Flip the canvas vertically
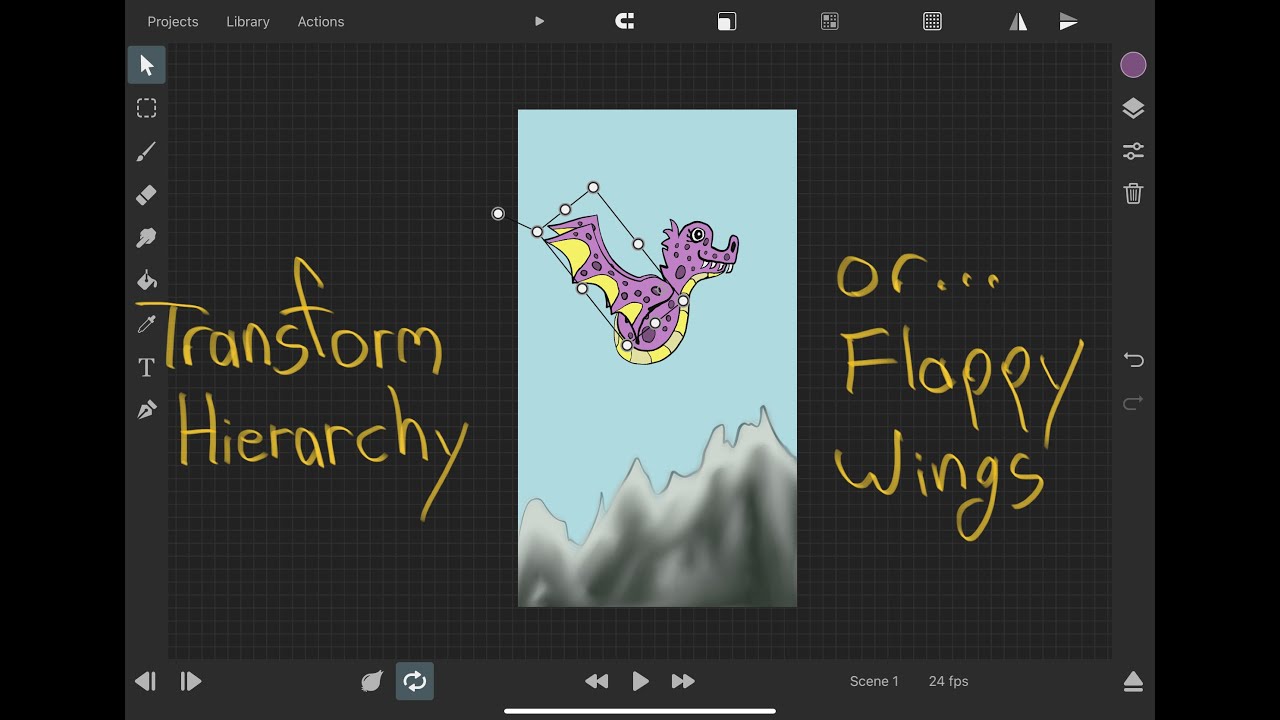The width and height of the screenshot is (1280, 720). (x=1069, y=21)
